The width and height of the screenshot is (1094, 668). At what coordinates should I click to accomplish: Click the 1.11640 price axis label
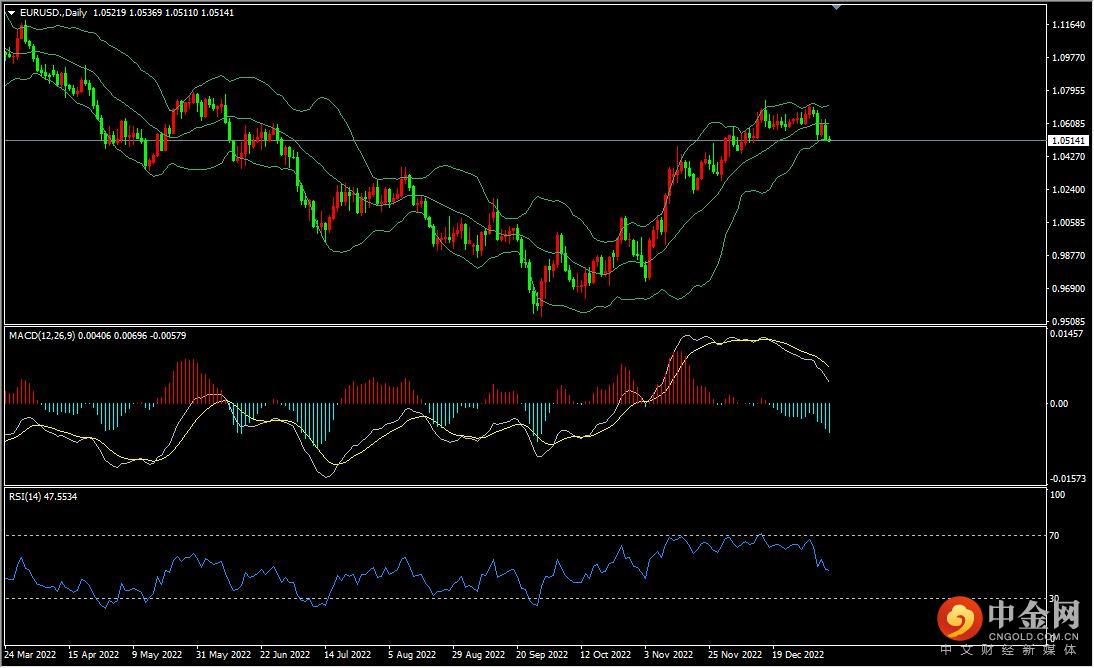pyautogui.click(x=1067, y=25)
